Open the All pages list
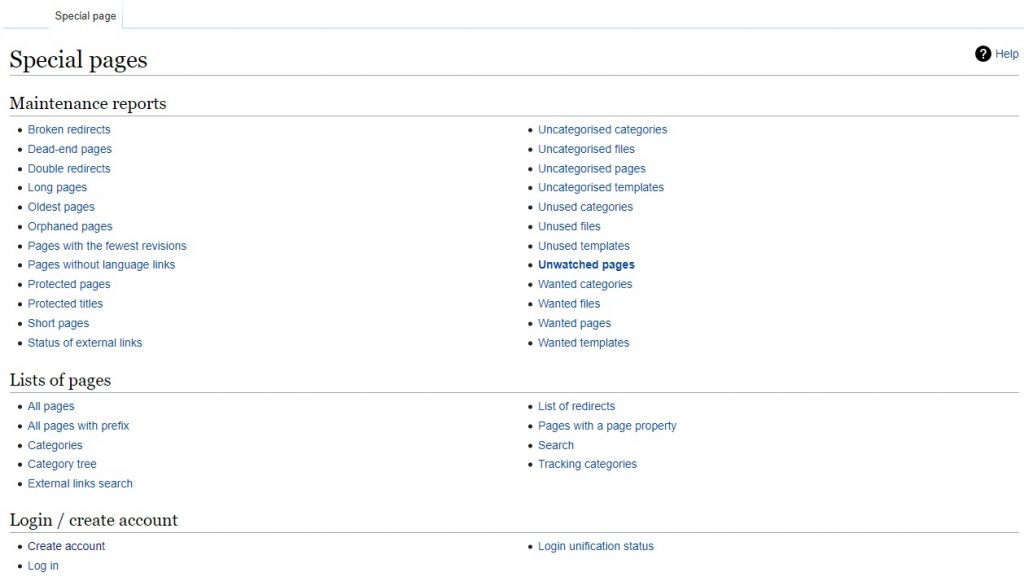 point(51,406)
